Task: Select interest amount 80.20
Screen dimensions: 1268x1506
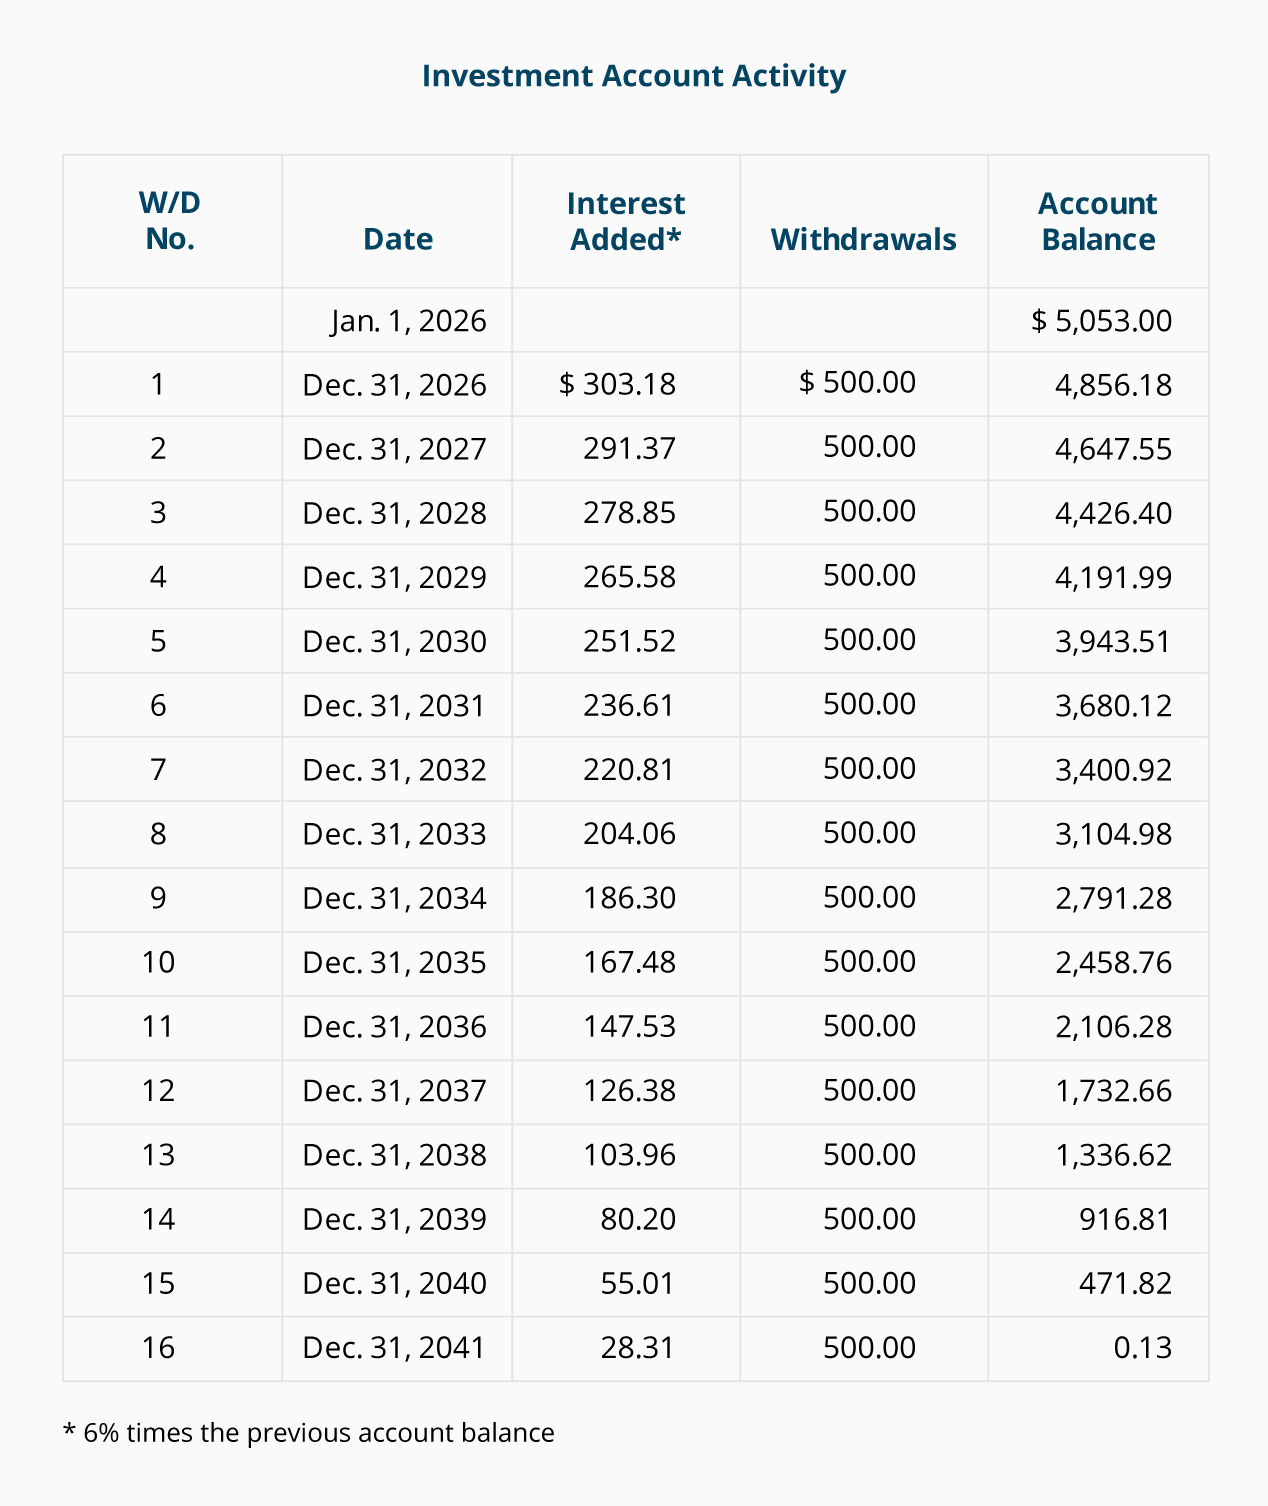Action: pyautogui.click(x=638, y=1219)
